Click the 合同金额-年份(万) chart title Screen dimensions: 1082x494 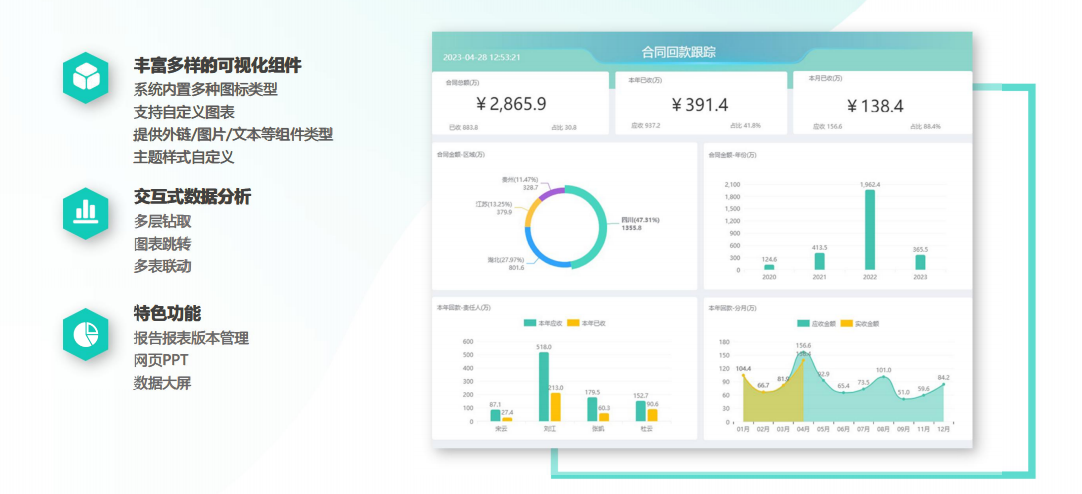[732, 155]
